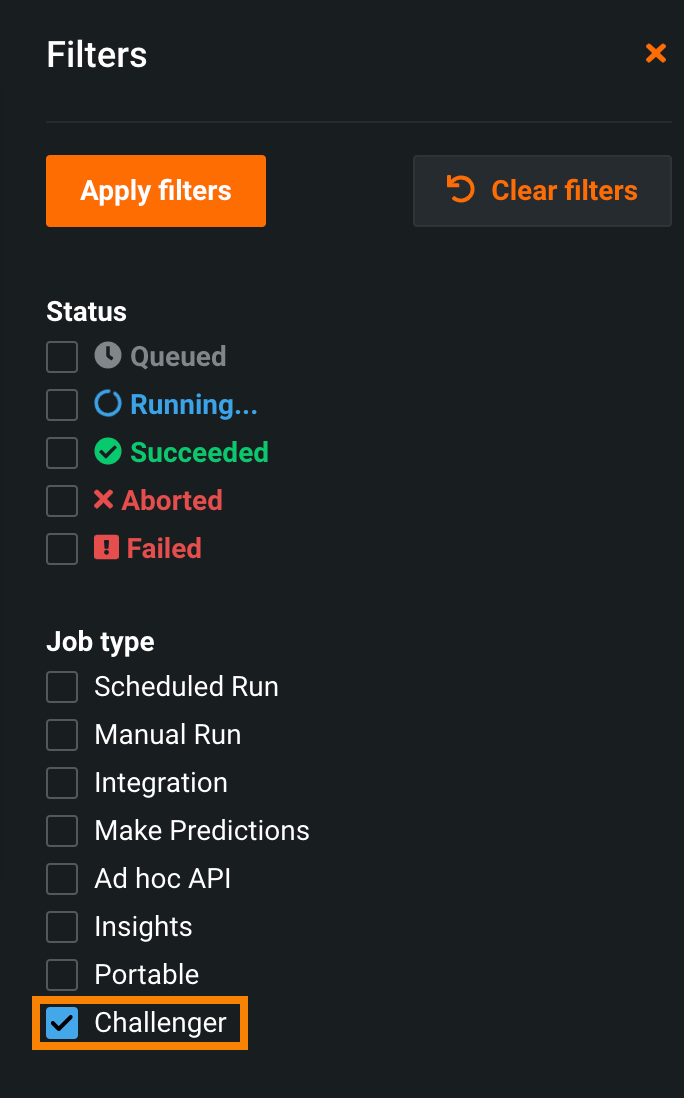This screenshot has width=684, height=1098.
Task: Click the green Succeeded checkmark icon
Action: [x=108, y=452]
